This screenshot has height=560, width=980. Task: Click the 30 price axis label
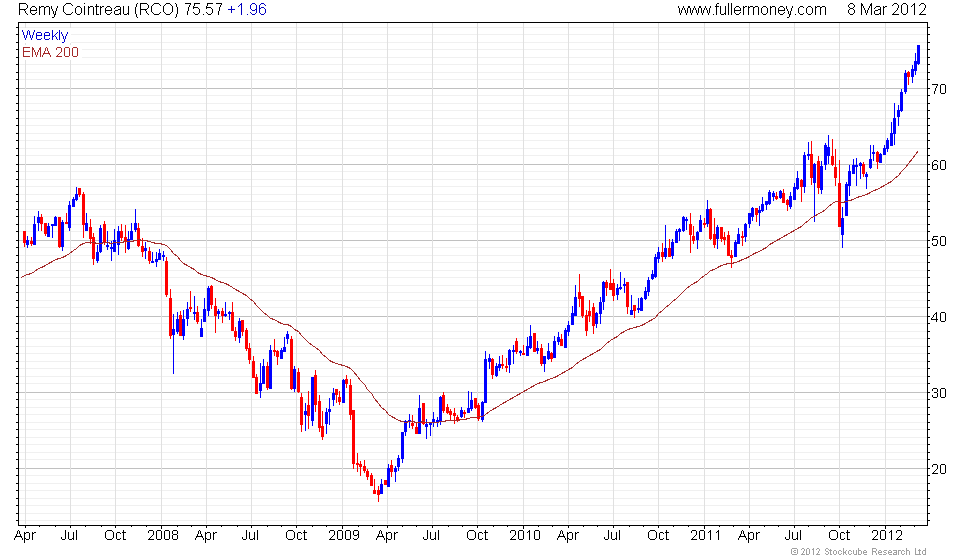tap(939, 393)
